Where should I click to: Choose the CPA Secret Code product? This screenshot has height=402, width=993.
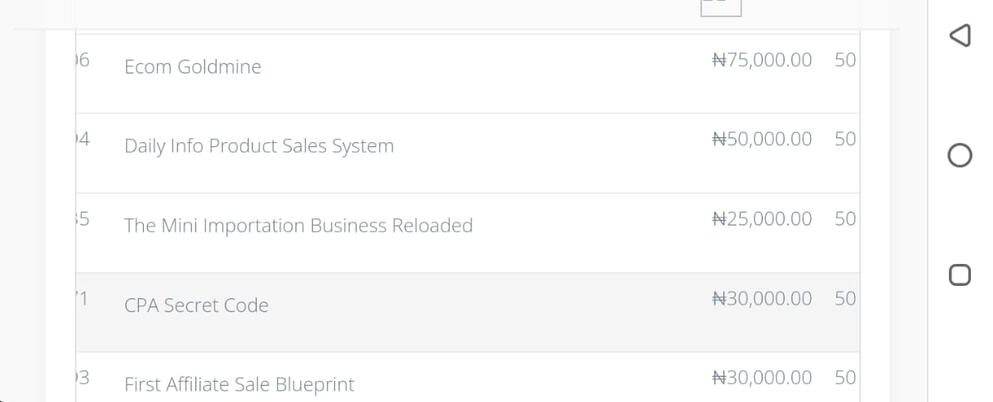pyautogui.click(x=196, y=305)
